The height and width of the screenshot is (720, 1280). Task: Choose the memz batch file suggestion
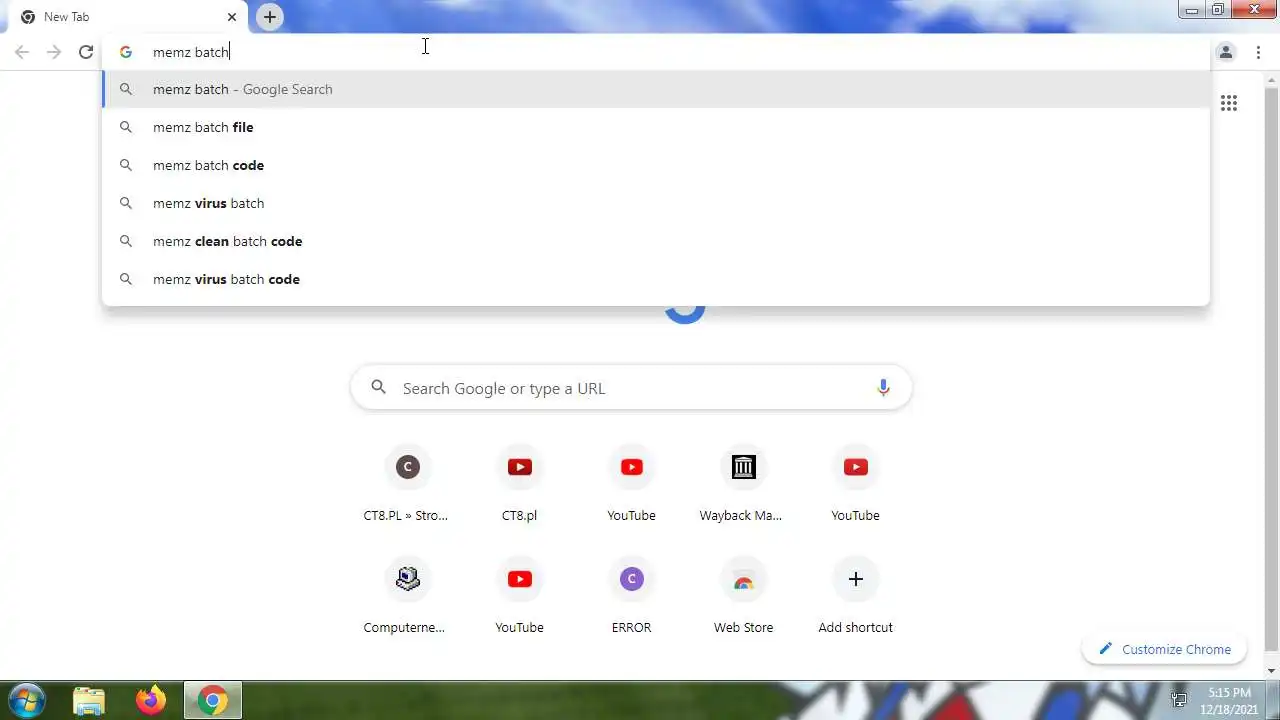coord(655,127)
